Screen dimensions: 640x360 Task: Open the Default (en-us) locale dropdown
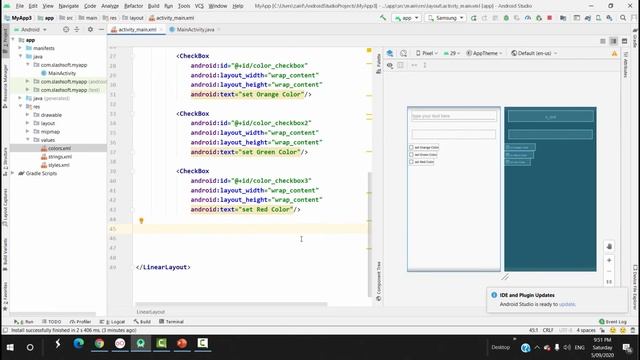(x=534, y=53)
